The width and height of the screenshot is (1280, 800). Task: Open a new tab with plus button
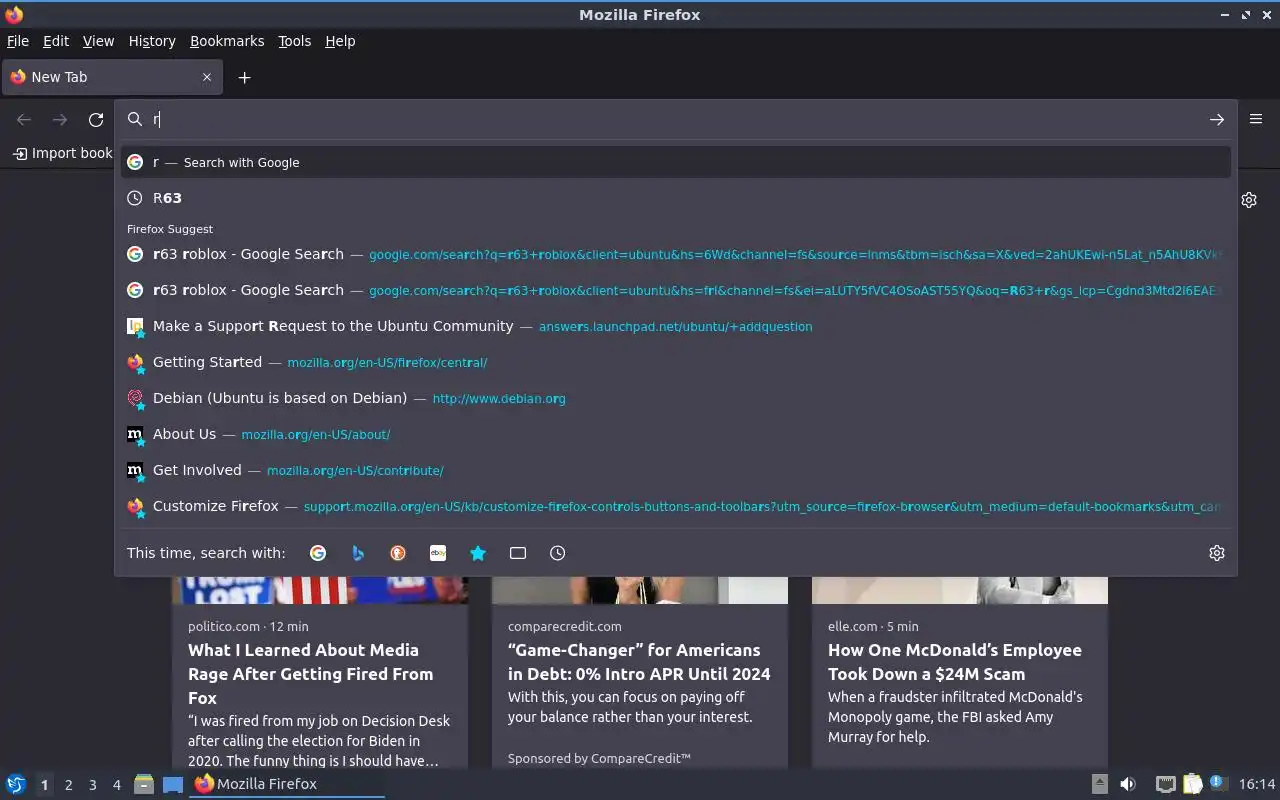[x=244, y=77]
